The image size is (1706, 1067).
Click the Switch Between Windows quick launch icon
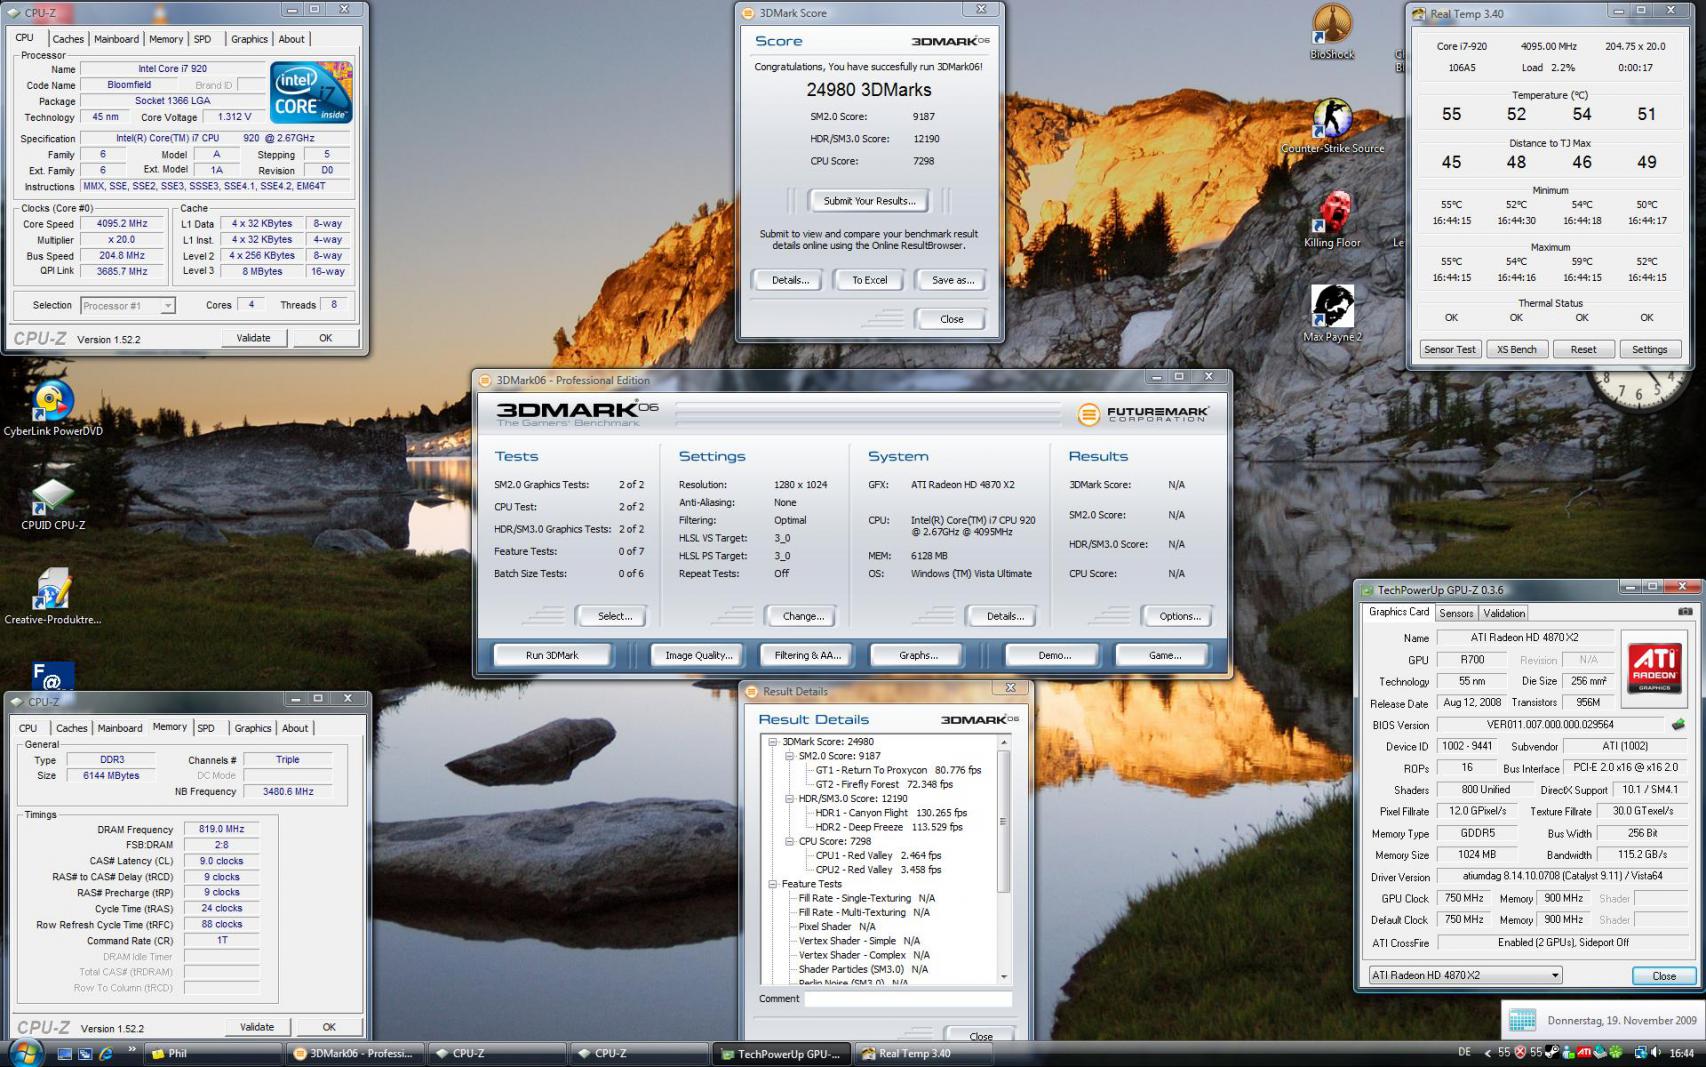[x=85, y=1053]
